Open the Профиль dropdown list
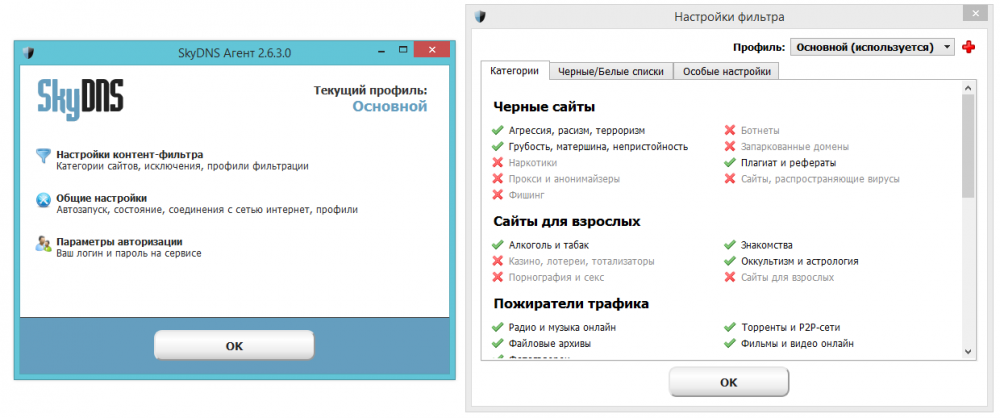1000x418 pixels. click(x=872, y=47)
